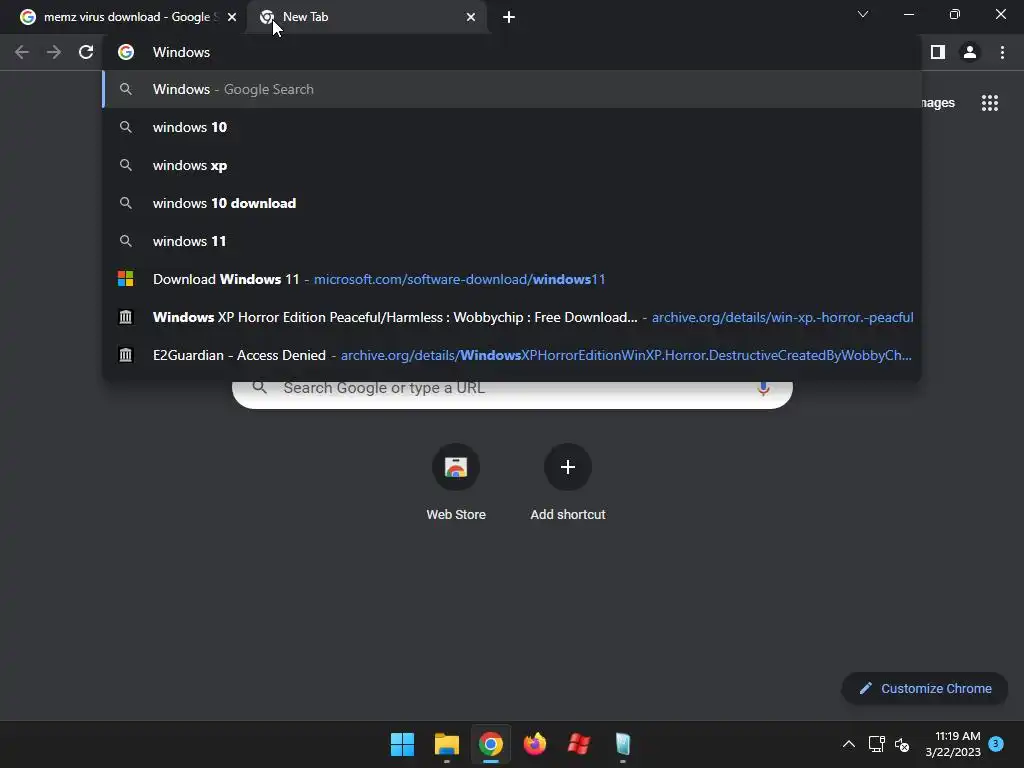Open Windows Start menu

coord(402,744)
